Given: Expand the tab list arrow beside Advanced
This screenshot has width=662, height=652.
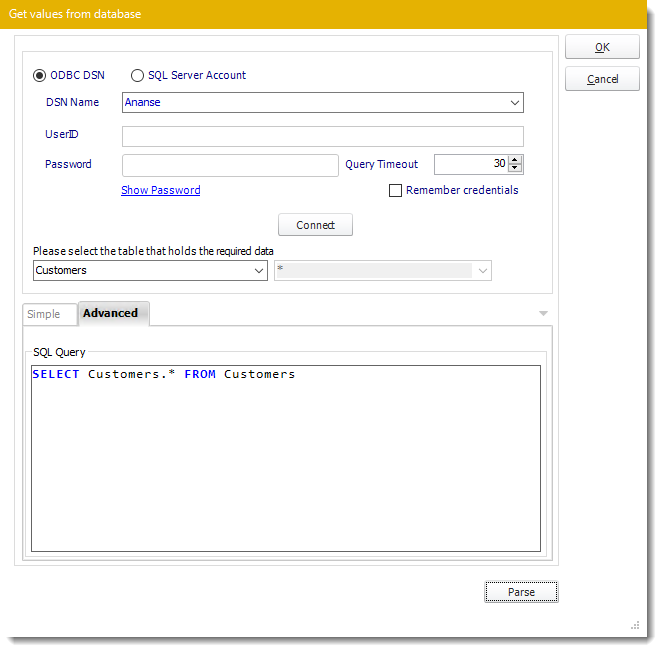Looking at the screenshot, I should pyautogui.click(x=543, y=313).
